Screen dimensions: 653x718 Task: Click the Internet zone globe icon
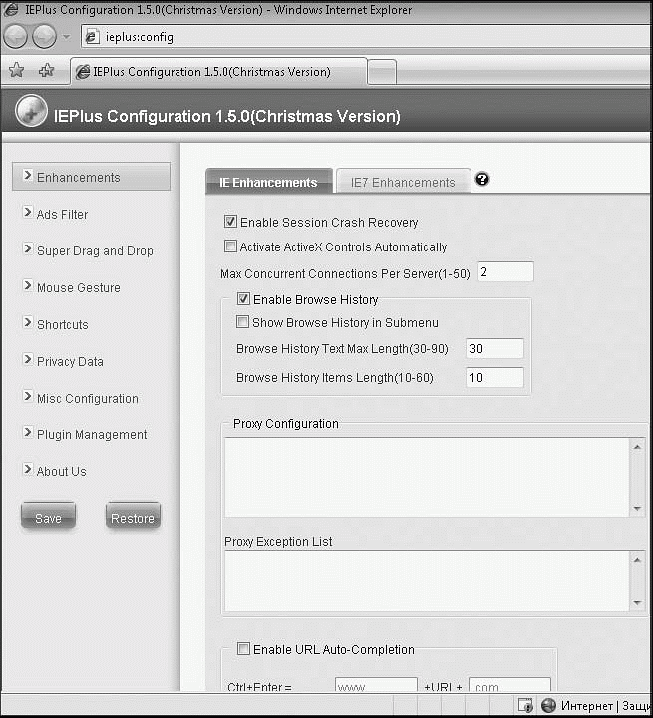[549, 706]
